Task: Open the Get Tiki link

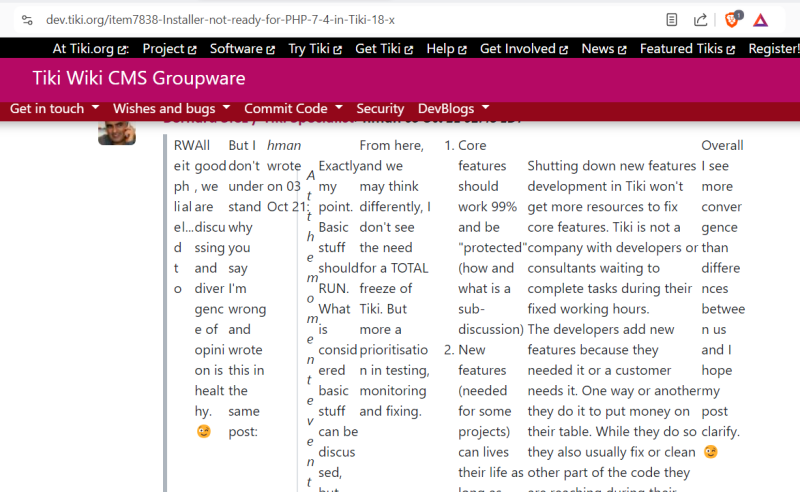Action: coord(384,48)
